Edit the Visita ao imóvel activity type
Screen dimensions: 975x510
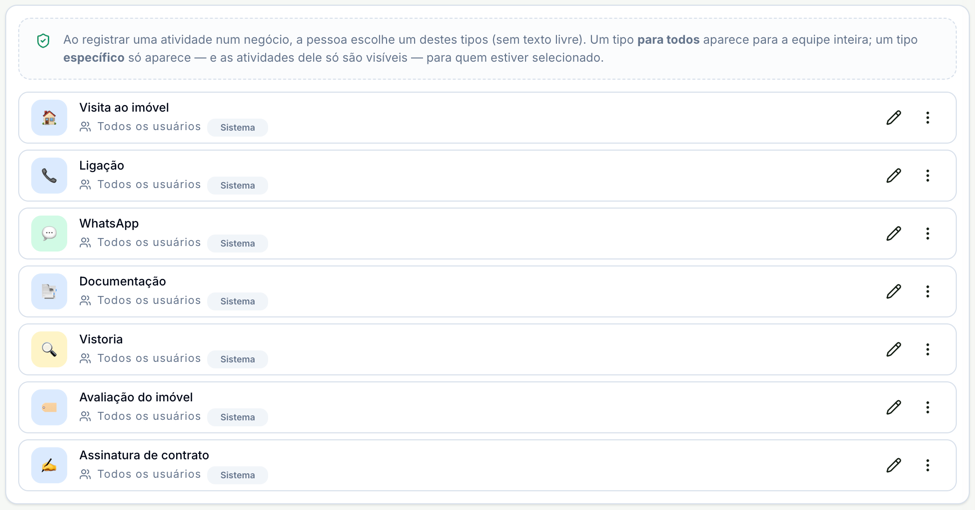[894, 118]
